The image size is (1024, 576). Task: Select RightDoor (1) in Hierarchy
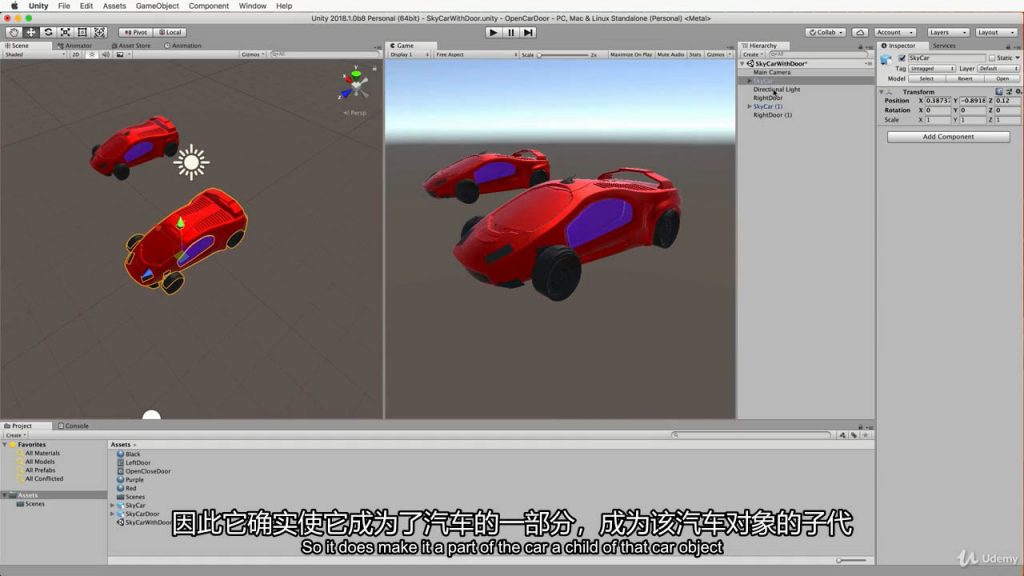pos(773,115)
